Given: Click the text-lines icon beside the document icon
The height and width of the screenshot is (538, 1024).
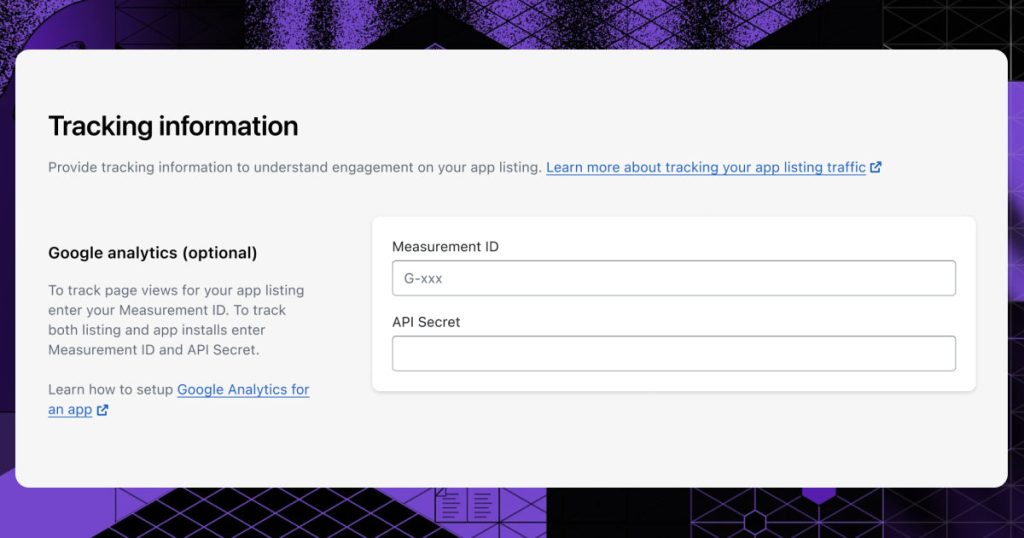Looking at the screenshot, I should point(483,505).
